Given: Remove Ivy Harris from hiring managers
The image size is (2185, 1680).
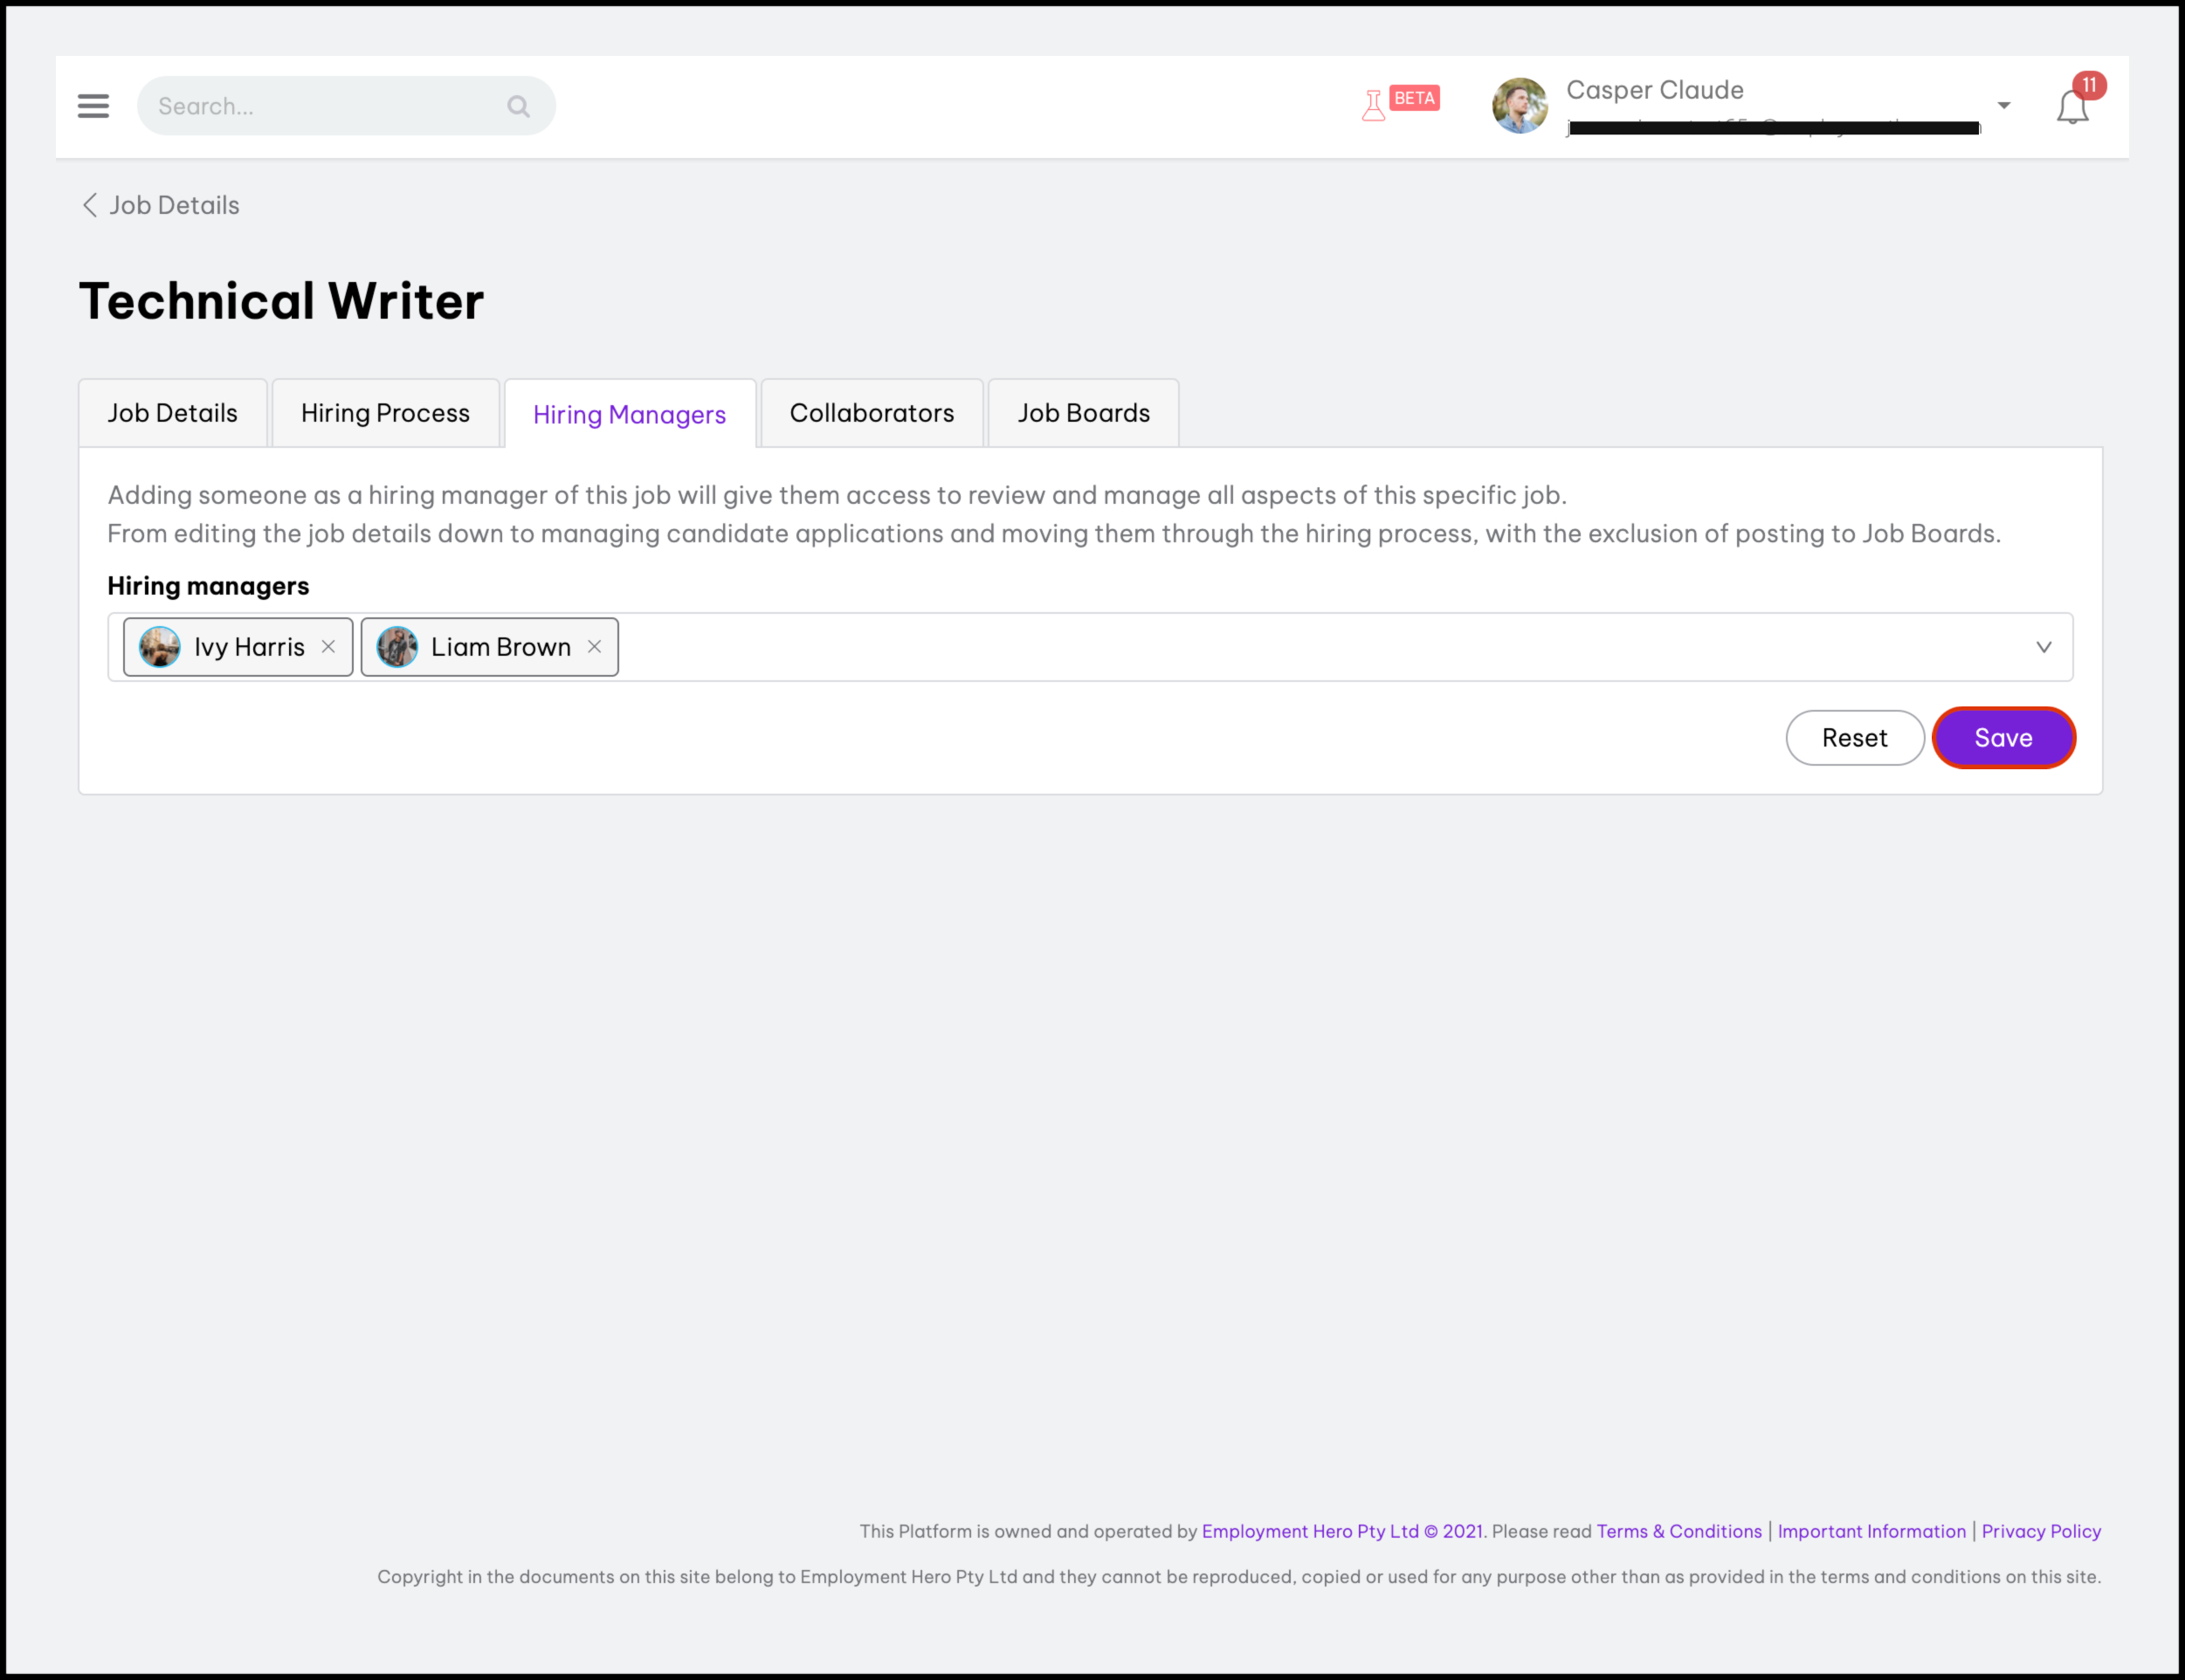Looking at the screenshot, I should click(x=328, y=647).
